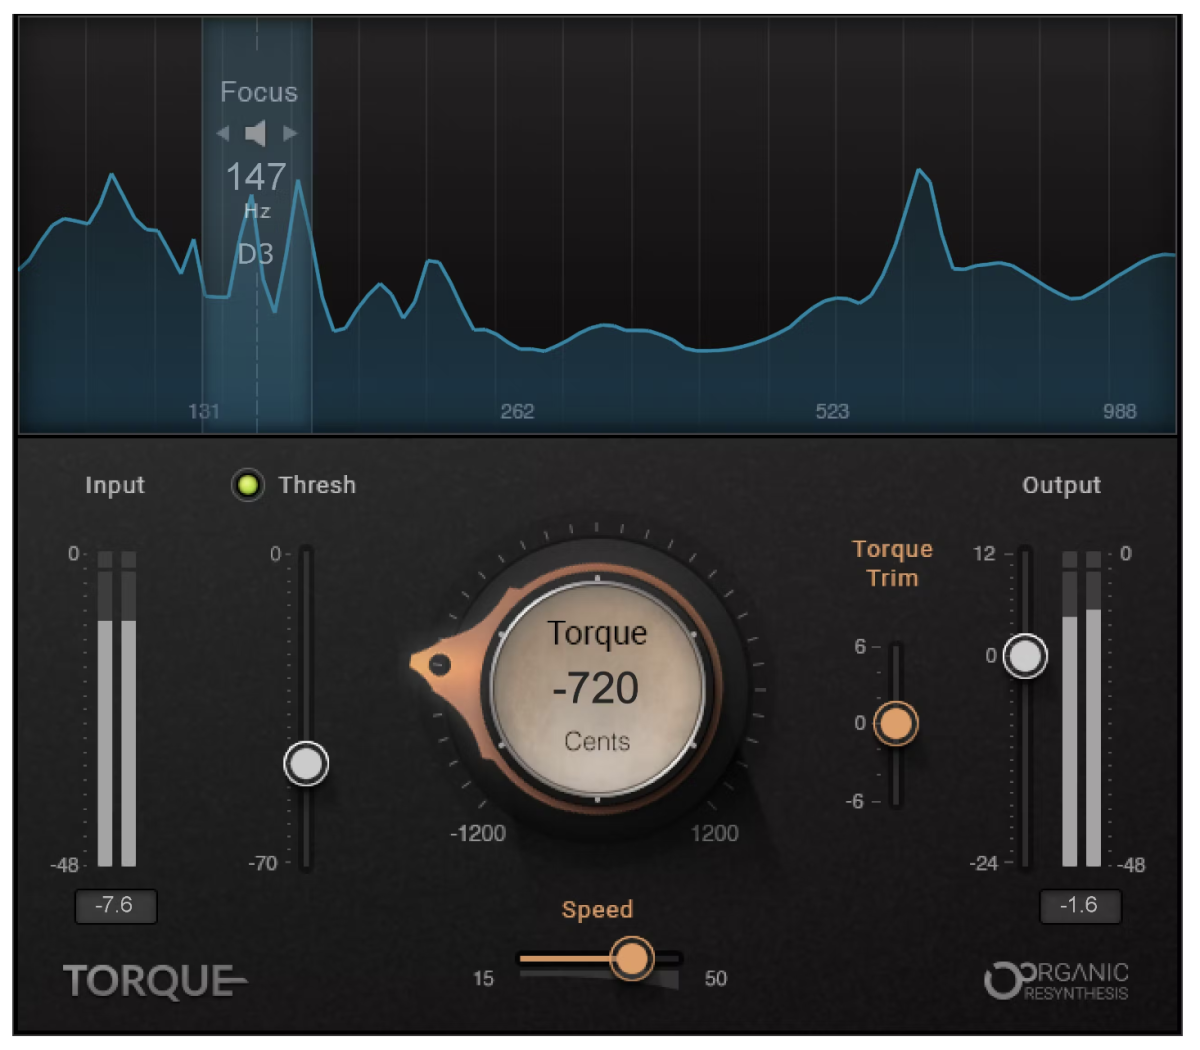Click the Input level readout -7.6
This screenshot has width=1200, height=1050.
tap(115, 906)
